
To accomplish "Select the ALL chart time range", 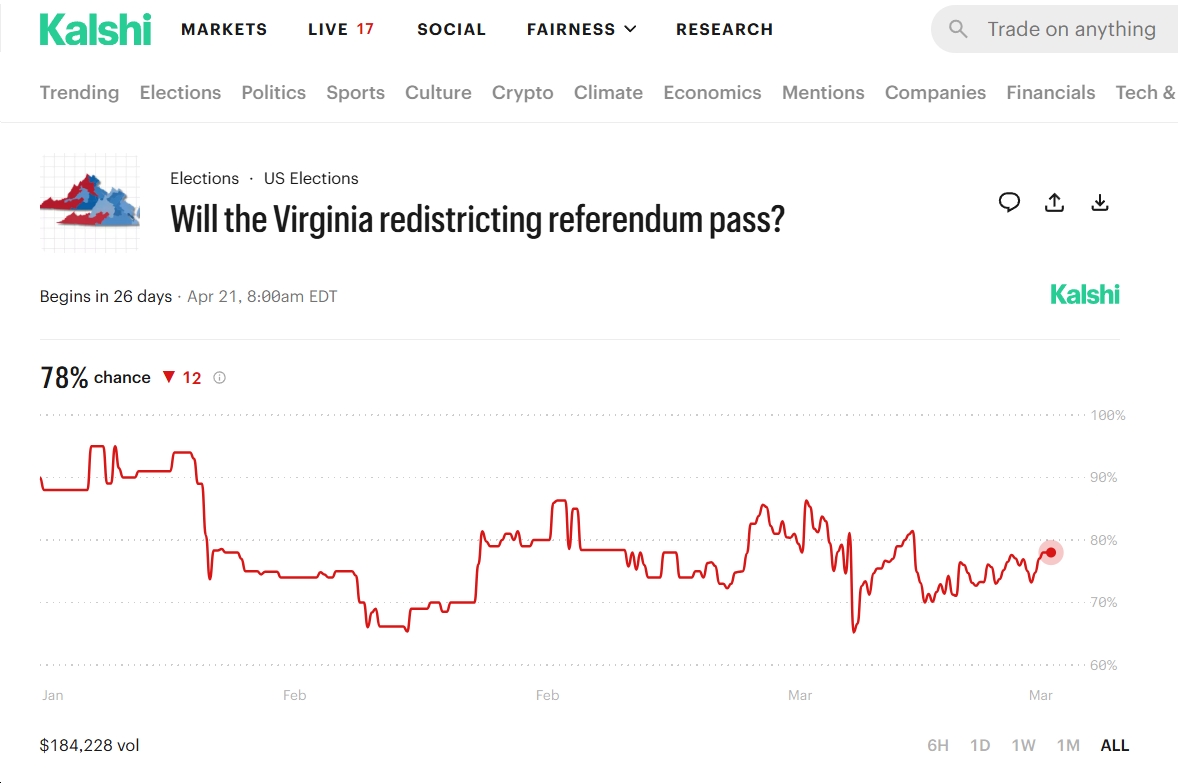I will [x=1114, y=745].
